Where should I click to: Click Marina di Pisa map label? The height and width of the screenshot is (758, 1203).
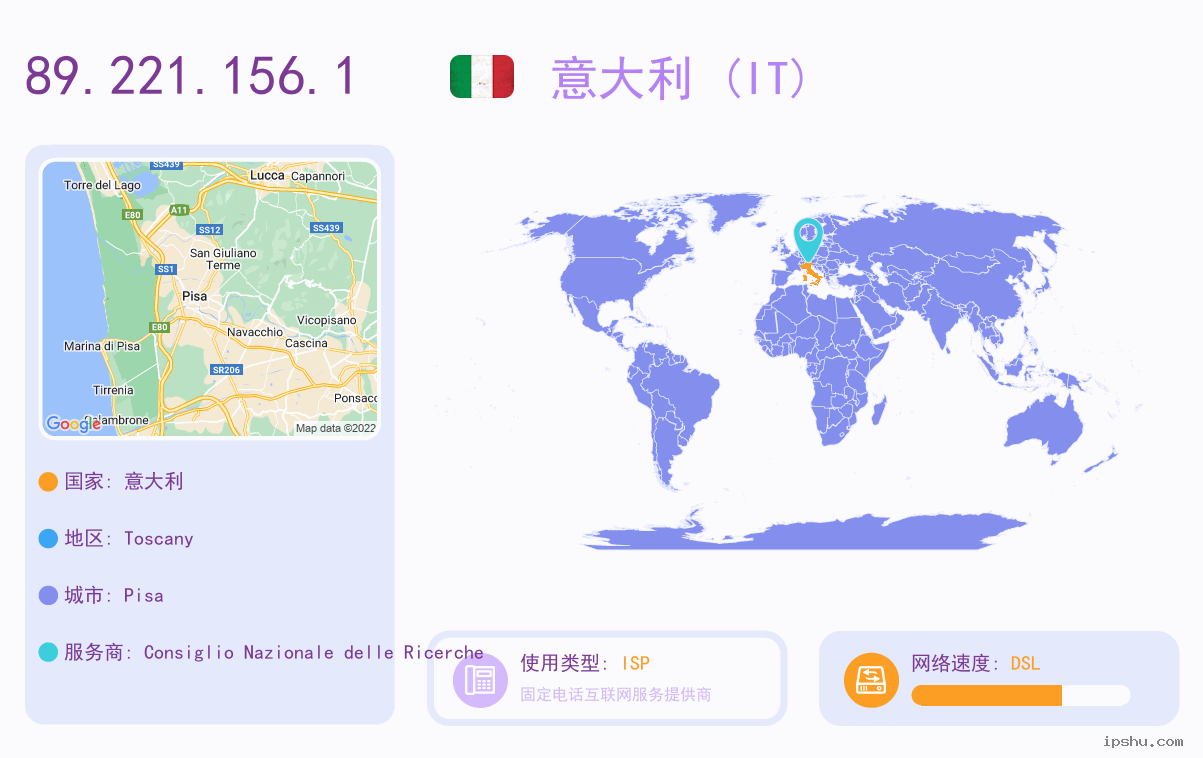pyautogui.click(x=102, y=346)
